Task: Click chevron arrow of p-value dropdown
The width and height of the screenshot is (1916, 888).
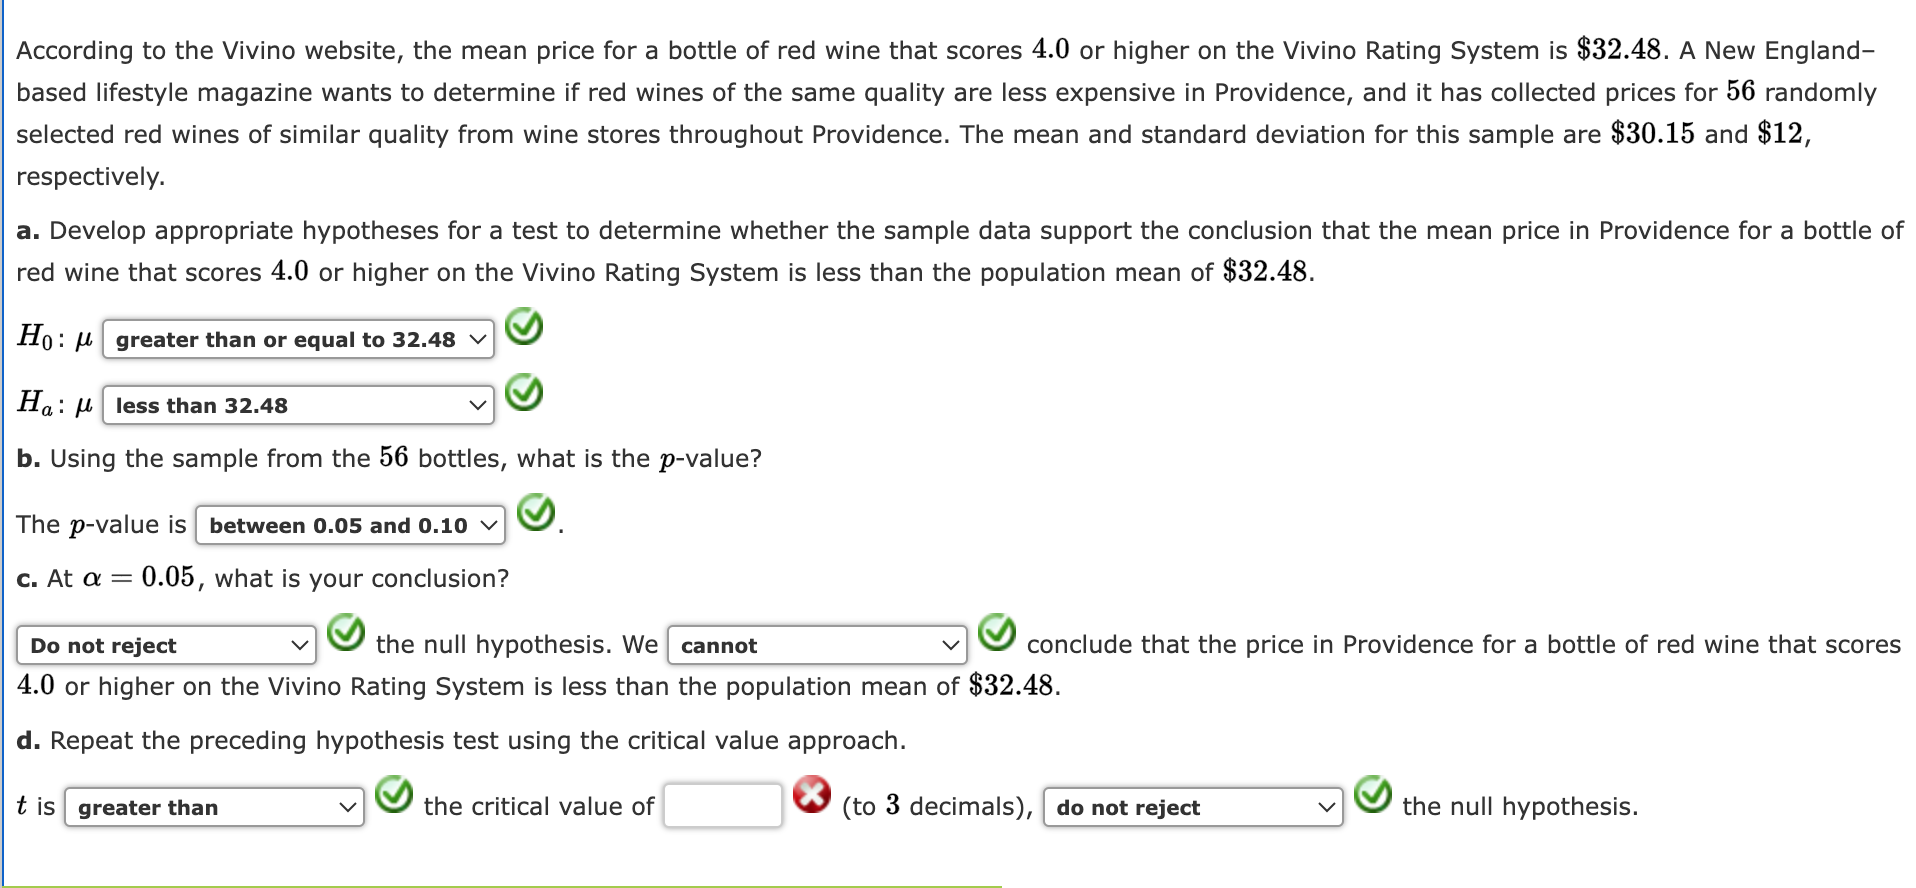Action: (x=489, y=526)
